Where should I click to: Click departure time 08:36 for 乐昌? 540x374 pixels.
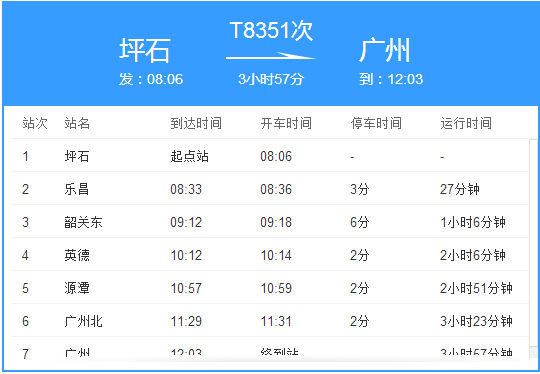pyautogui.click(x=276, y=189)
